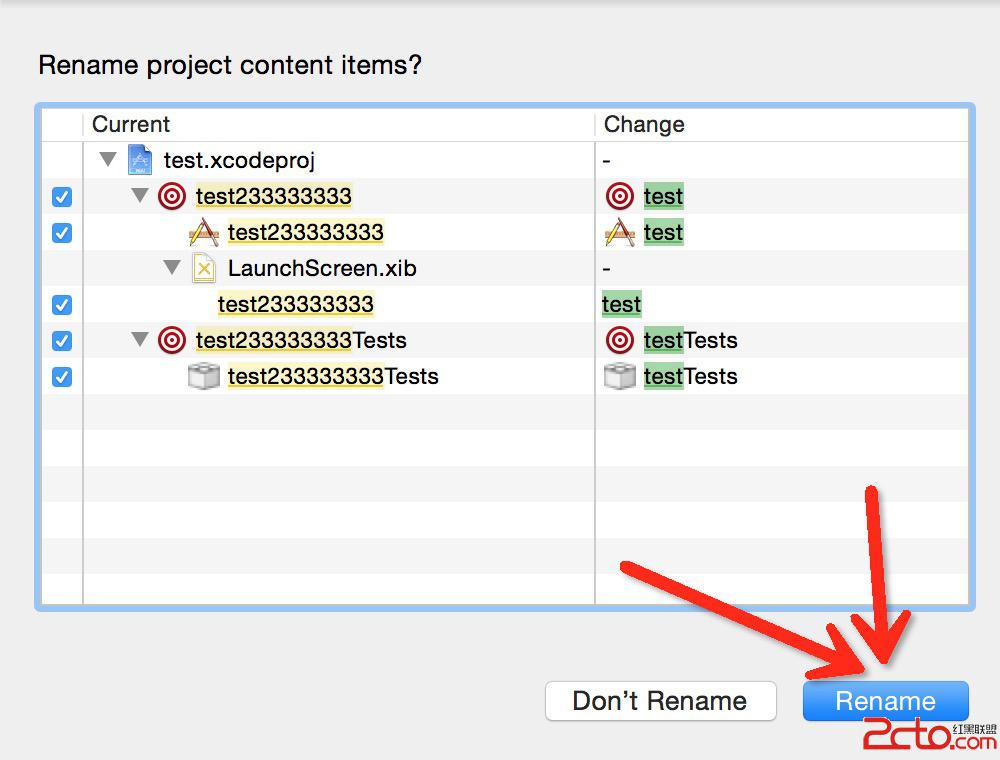Collapse the test.xcodeproj disclosure triangle
1000x760 pixels.
pos(108,160)
